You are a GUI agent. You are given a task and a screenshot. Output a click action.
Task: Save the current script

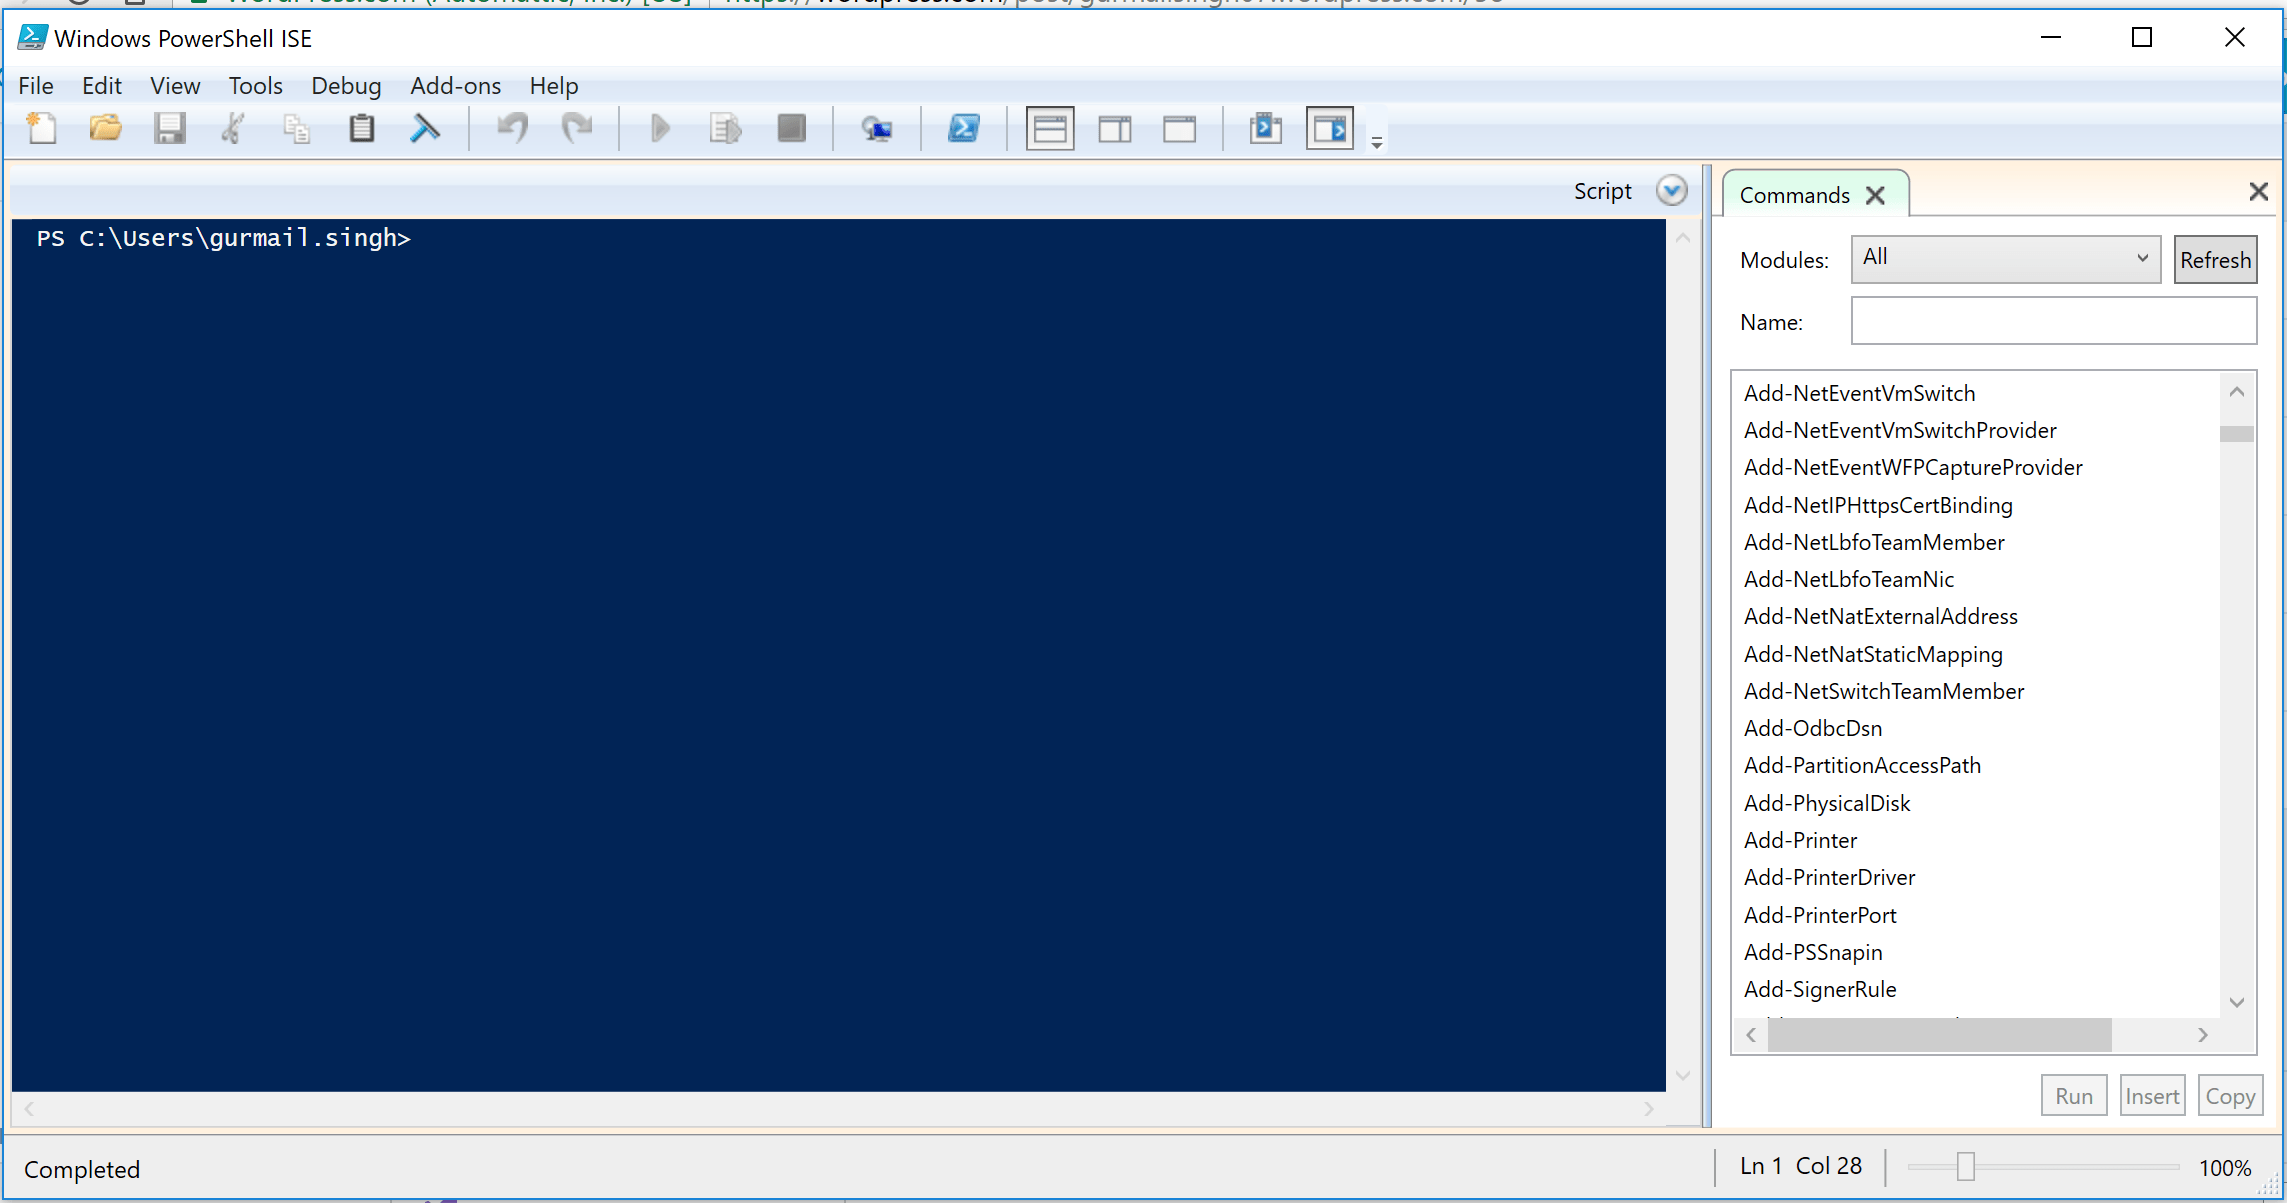[x=170, y=128]
